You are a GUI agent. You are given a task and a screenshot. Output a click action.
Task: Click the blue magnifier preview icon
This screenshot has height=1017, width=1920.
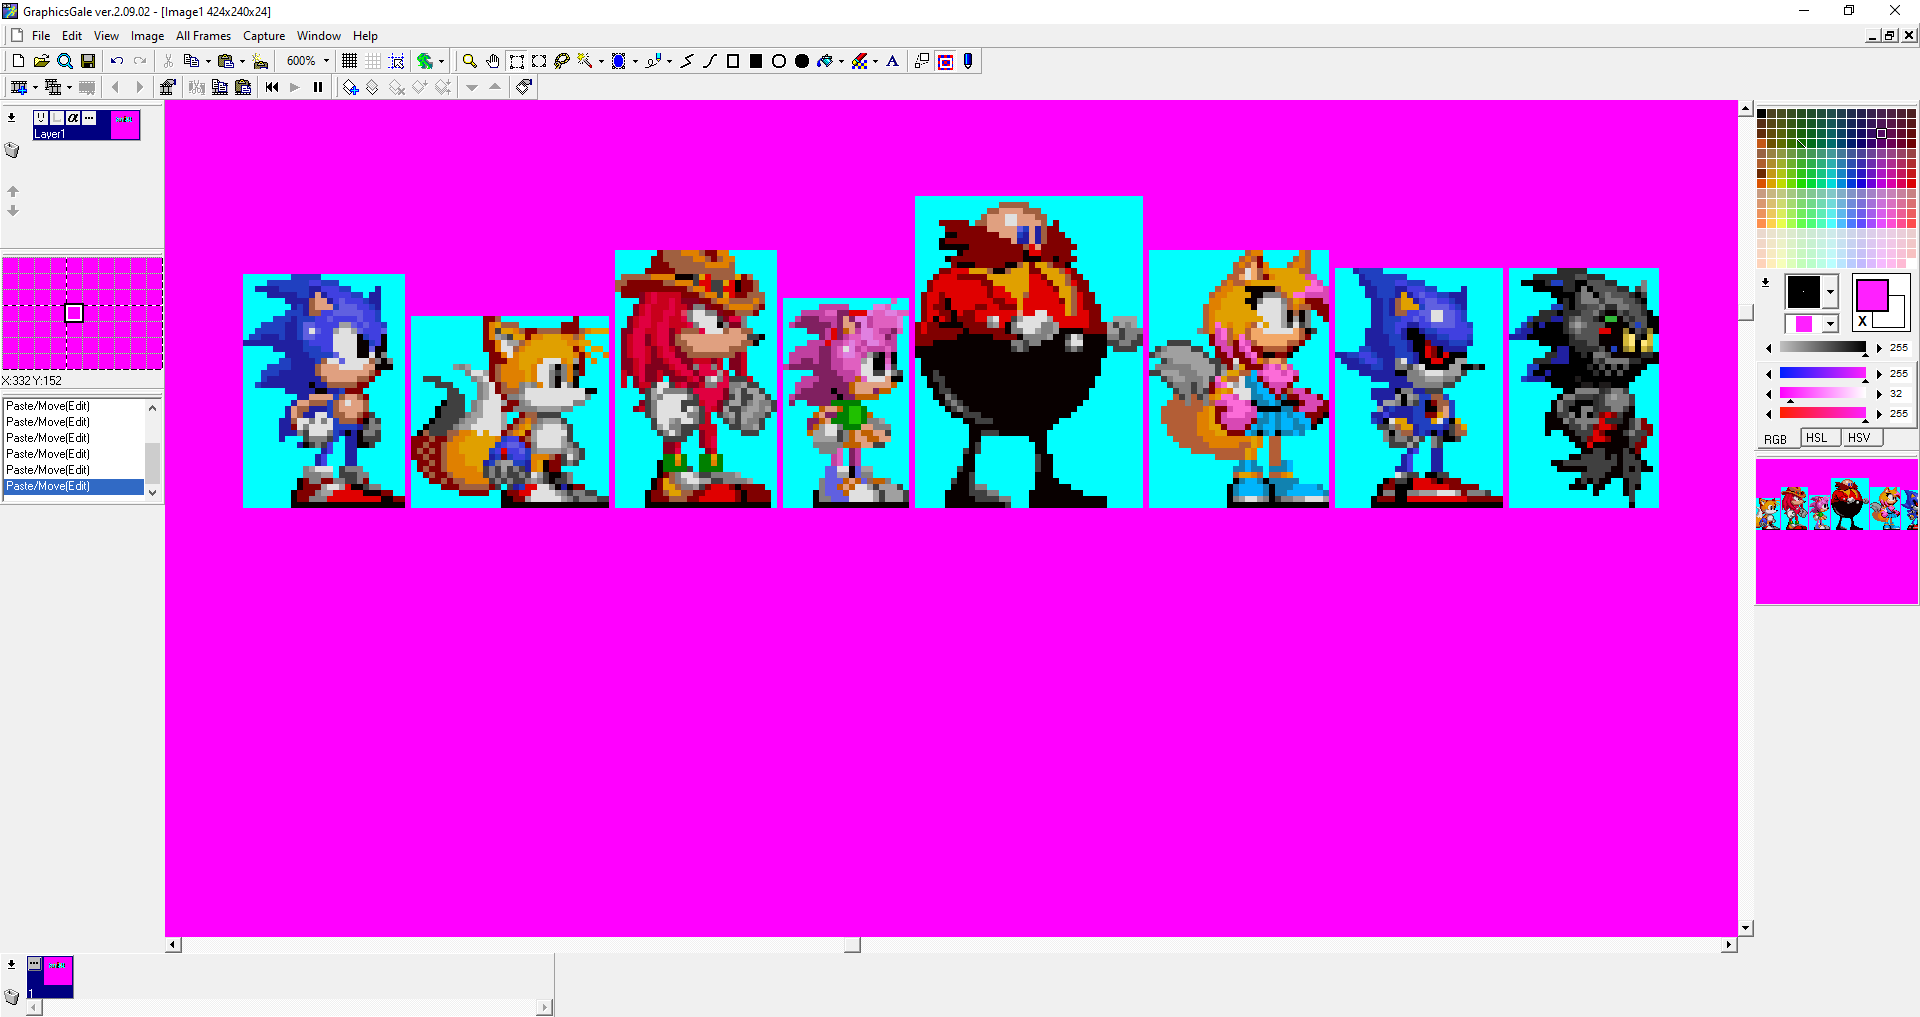[64, 61]
